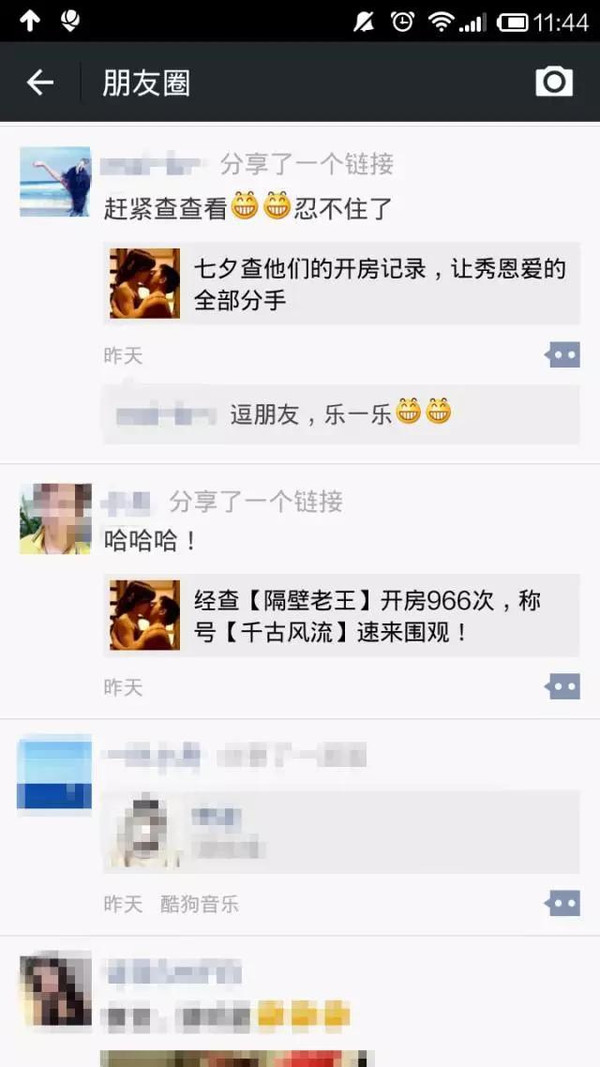Viewport: 600px width, 1067px height.
Task: Tap the blurred username of first poster
Action: tap(153, 165)
